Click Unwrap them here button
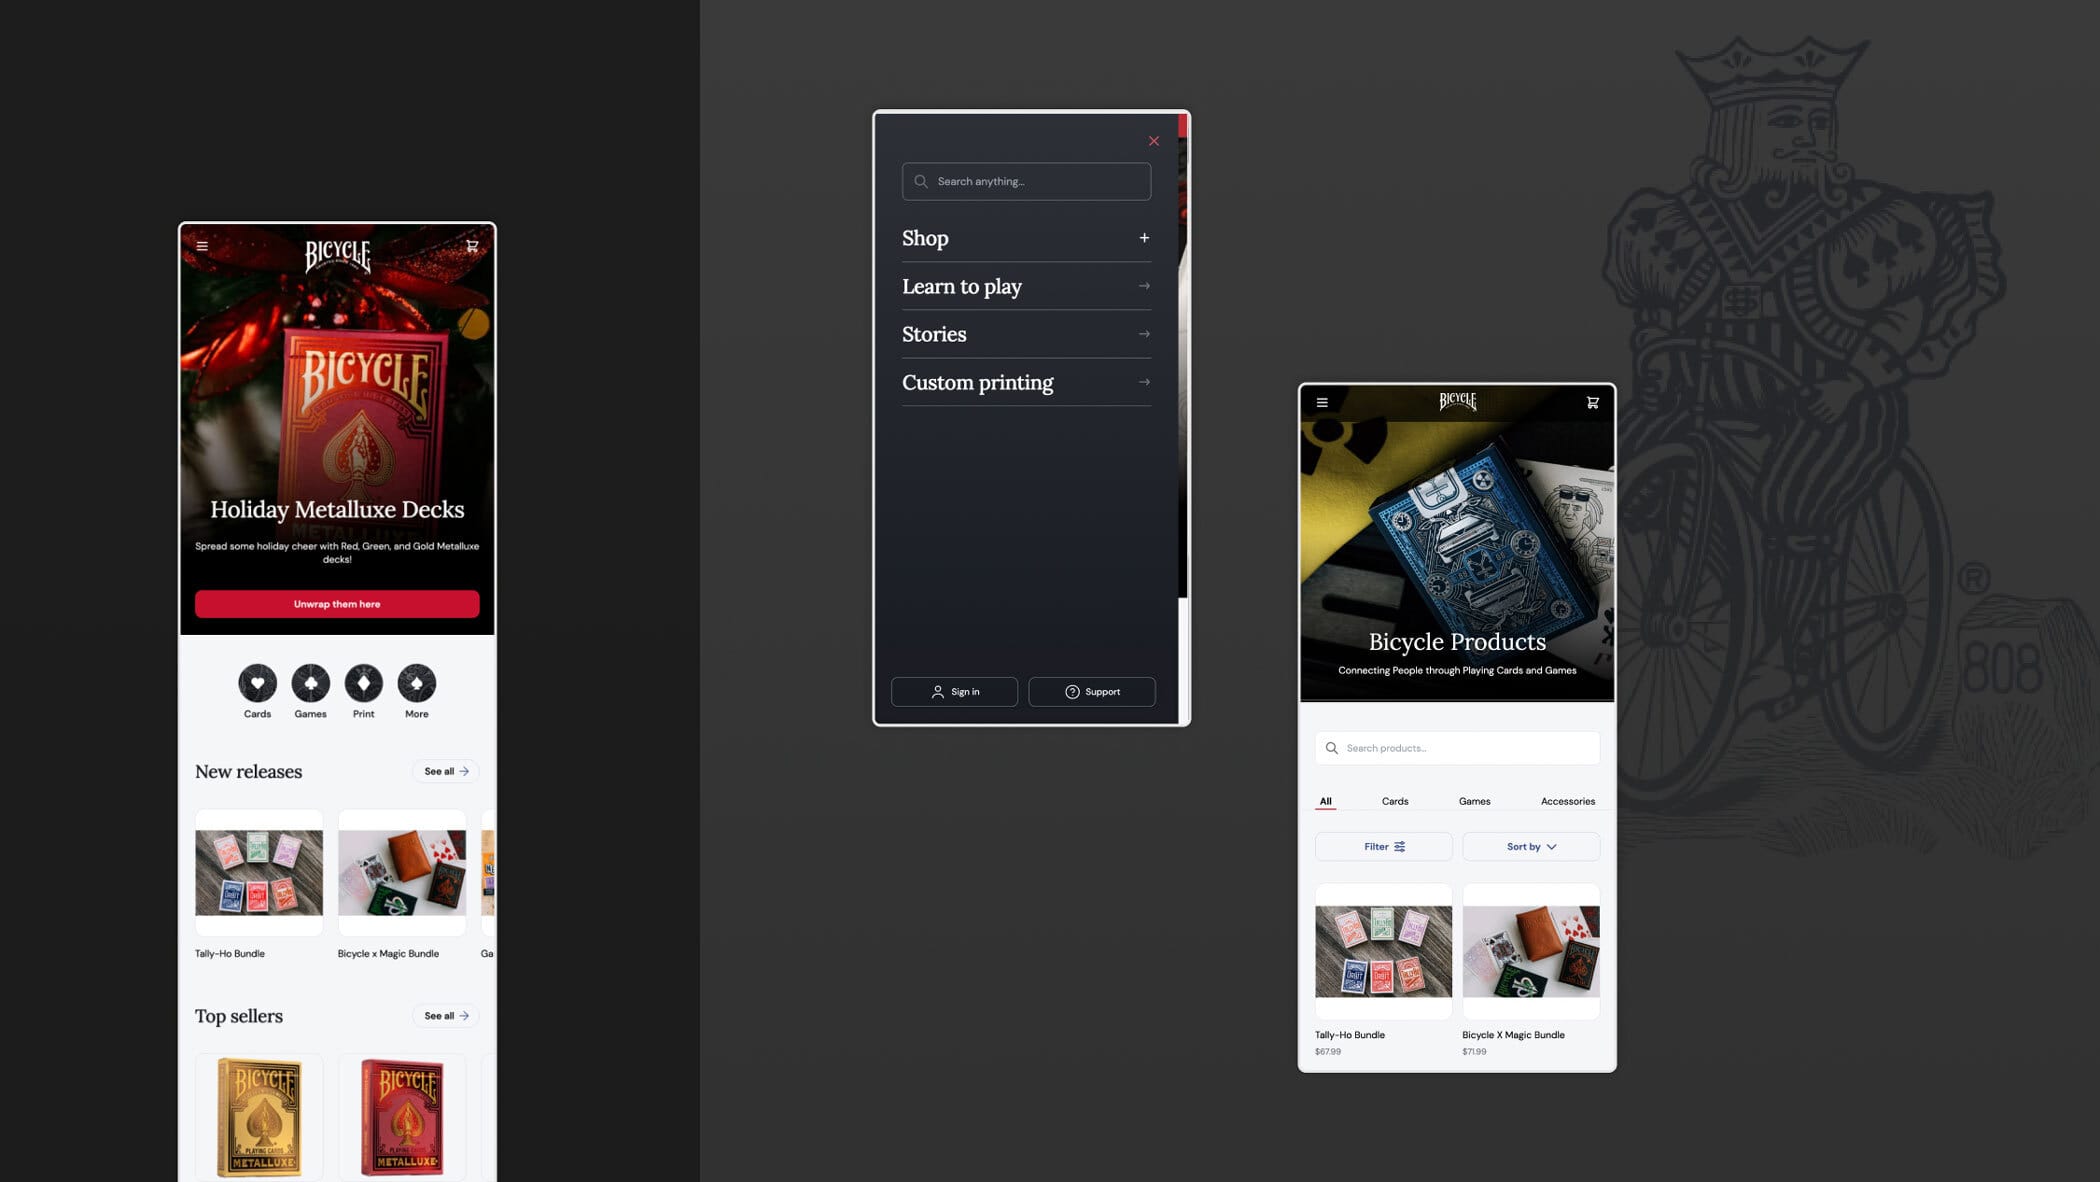This screenshot has width=2100, height=1182. pyautogui.click(x=338, y=604)
